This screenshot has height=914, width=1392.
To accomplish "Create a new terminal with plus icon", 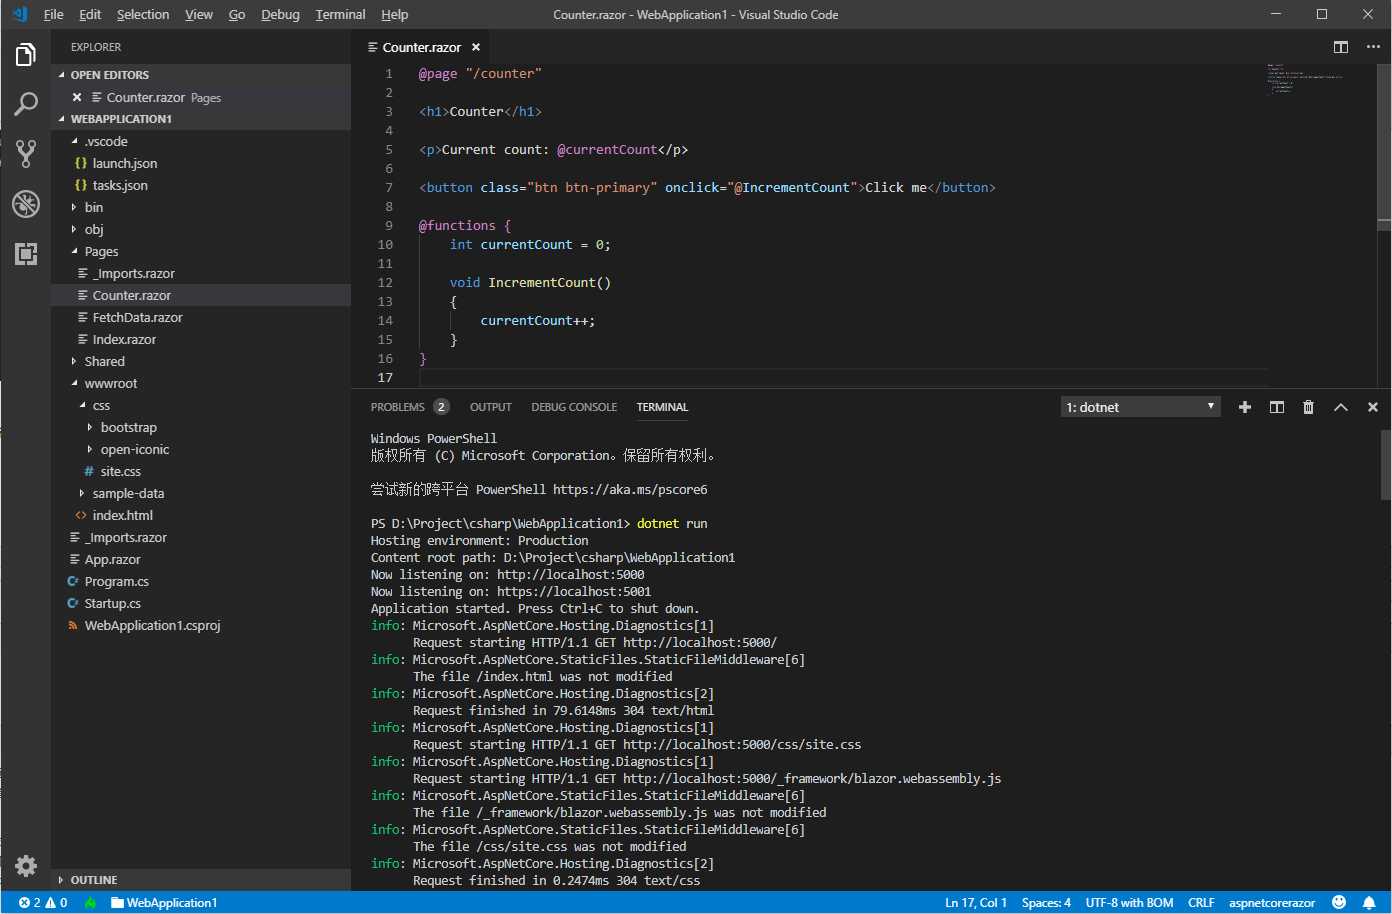I will 1245,407.
